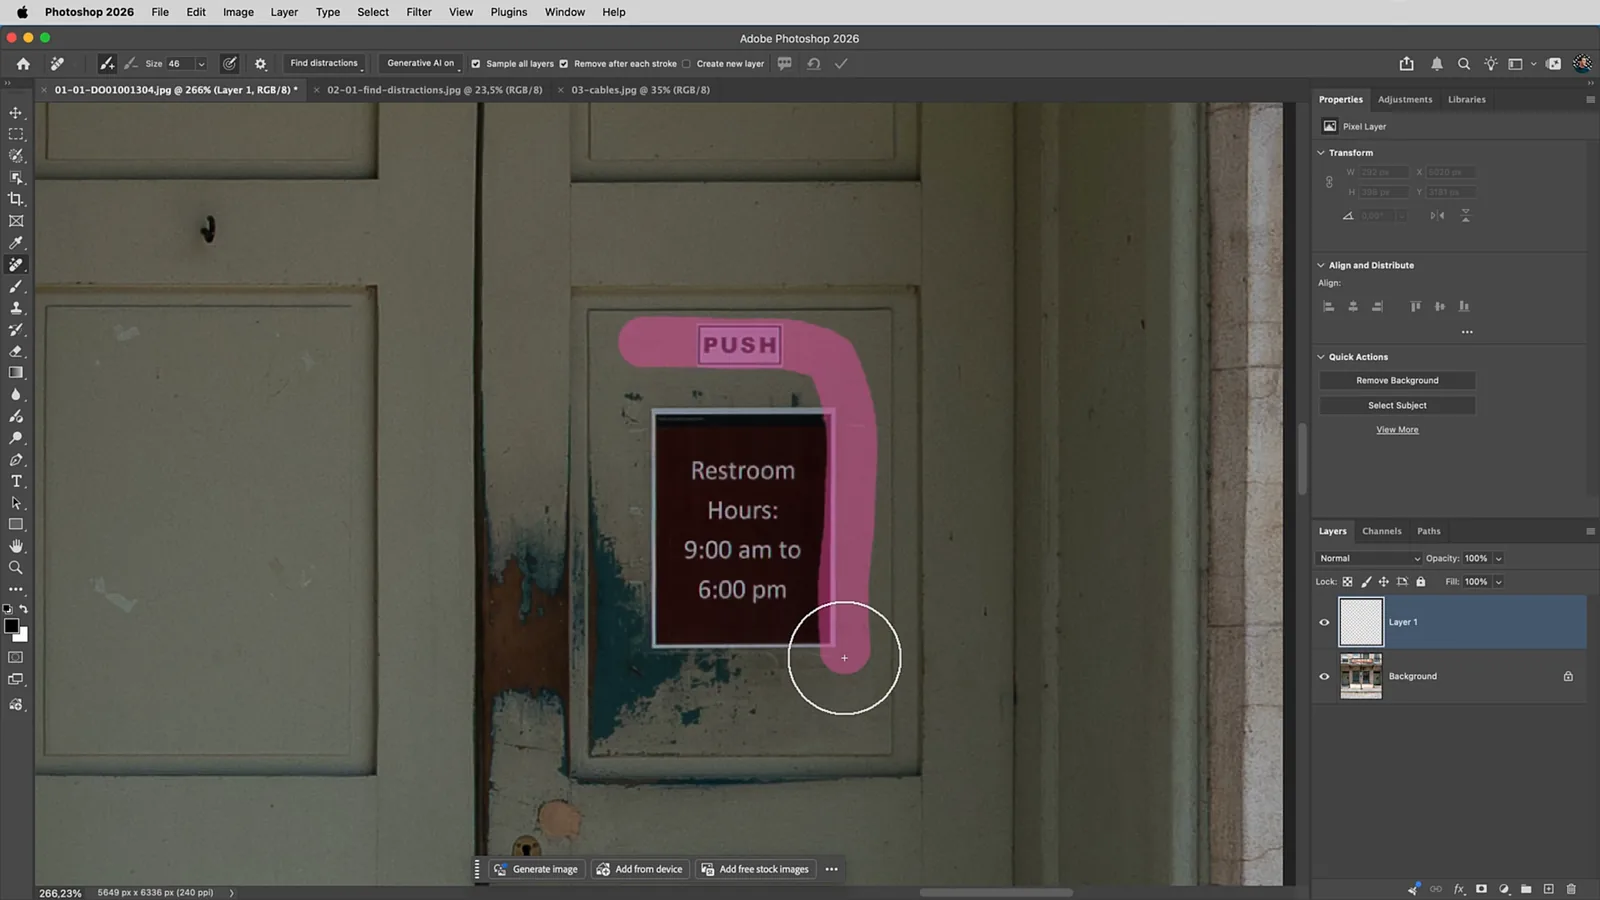Collapse the Transform section
The height and width of the screenshot is (900, 1600).
tap(1321, 153)
